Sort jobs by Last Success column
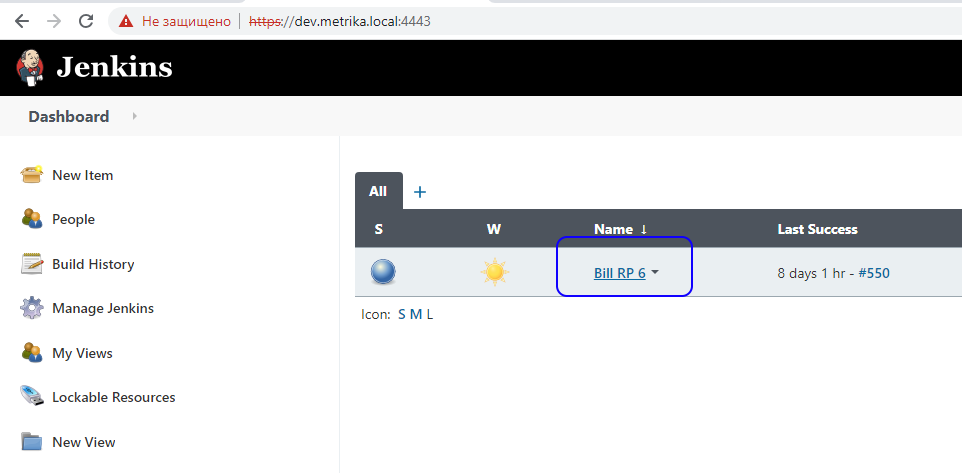The image size is (962, 473). point(817,229)
